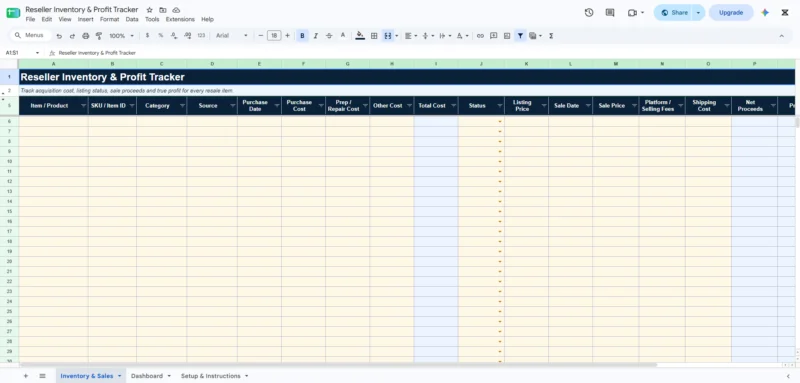The width and height of the screenshot is (800, 383).
Task: Open the File menu
Action: 31,19
